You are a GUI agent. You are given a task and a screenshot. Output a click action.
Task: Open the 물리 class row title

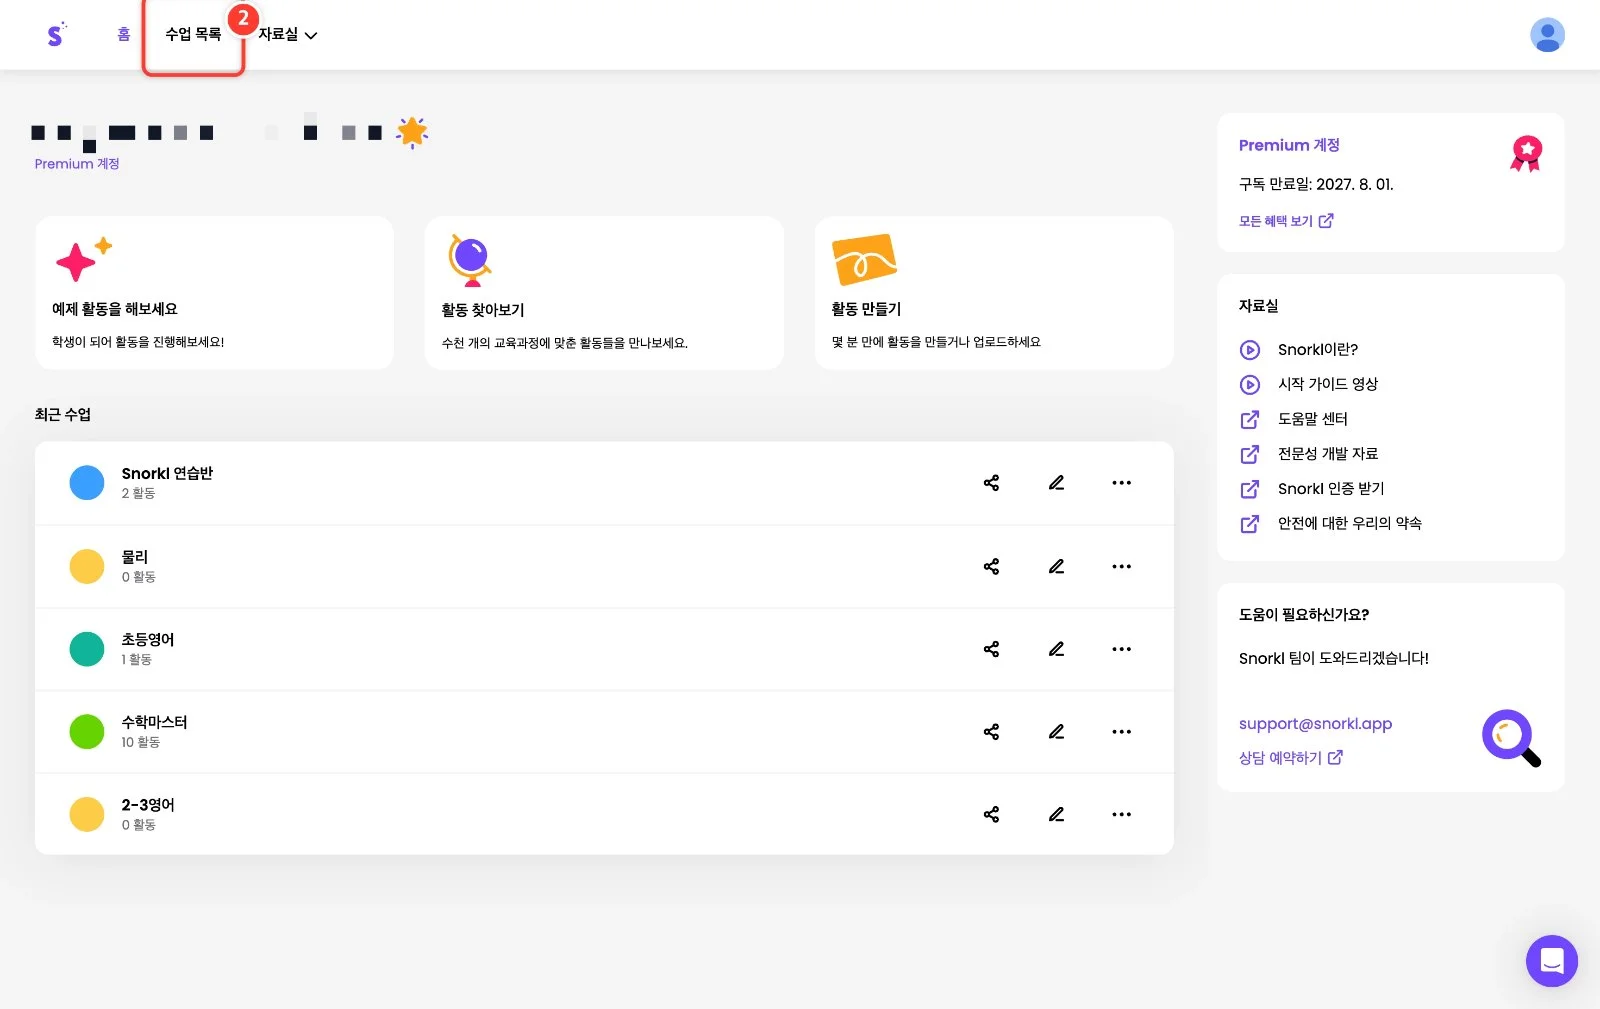[x=135, y=557]
